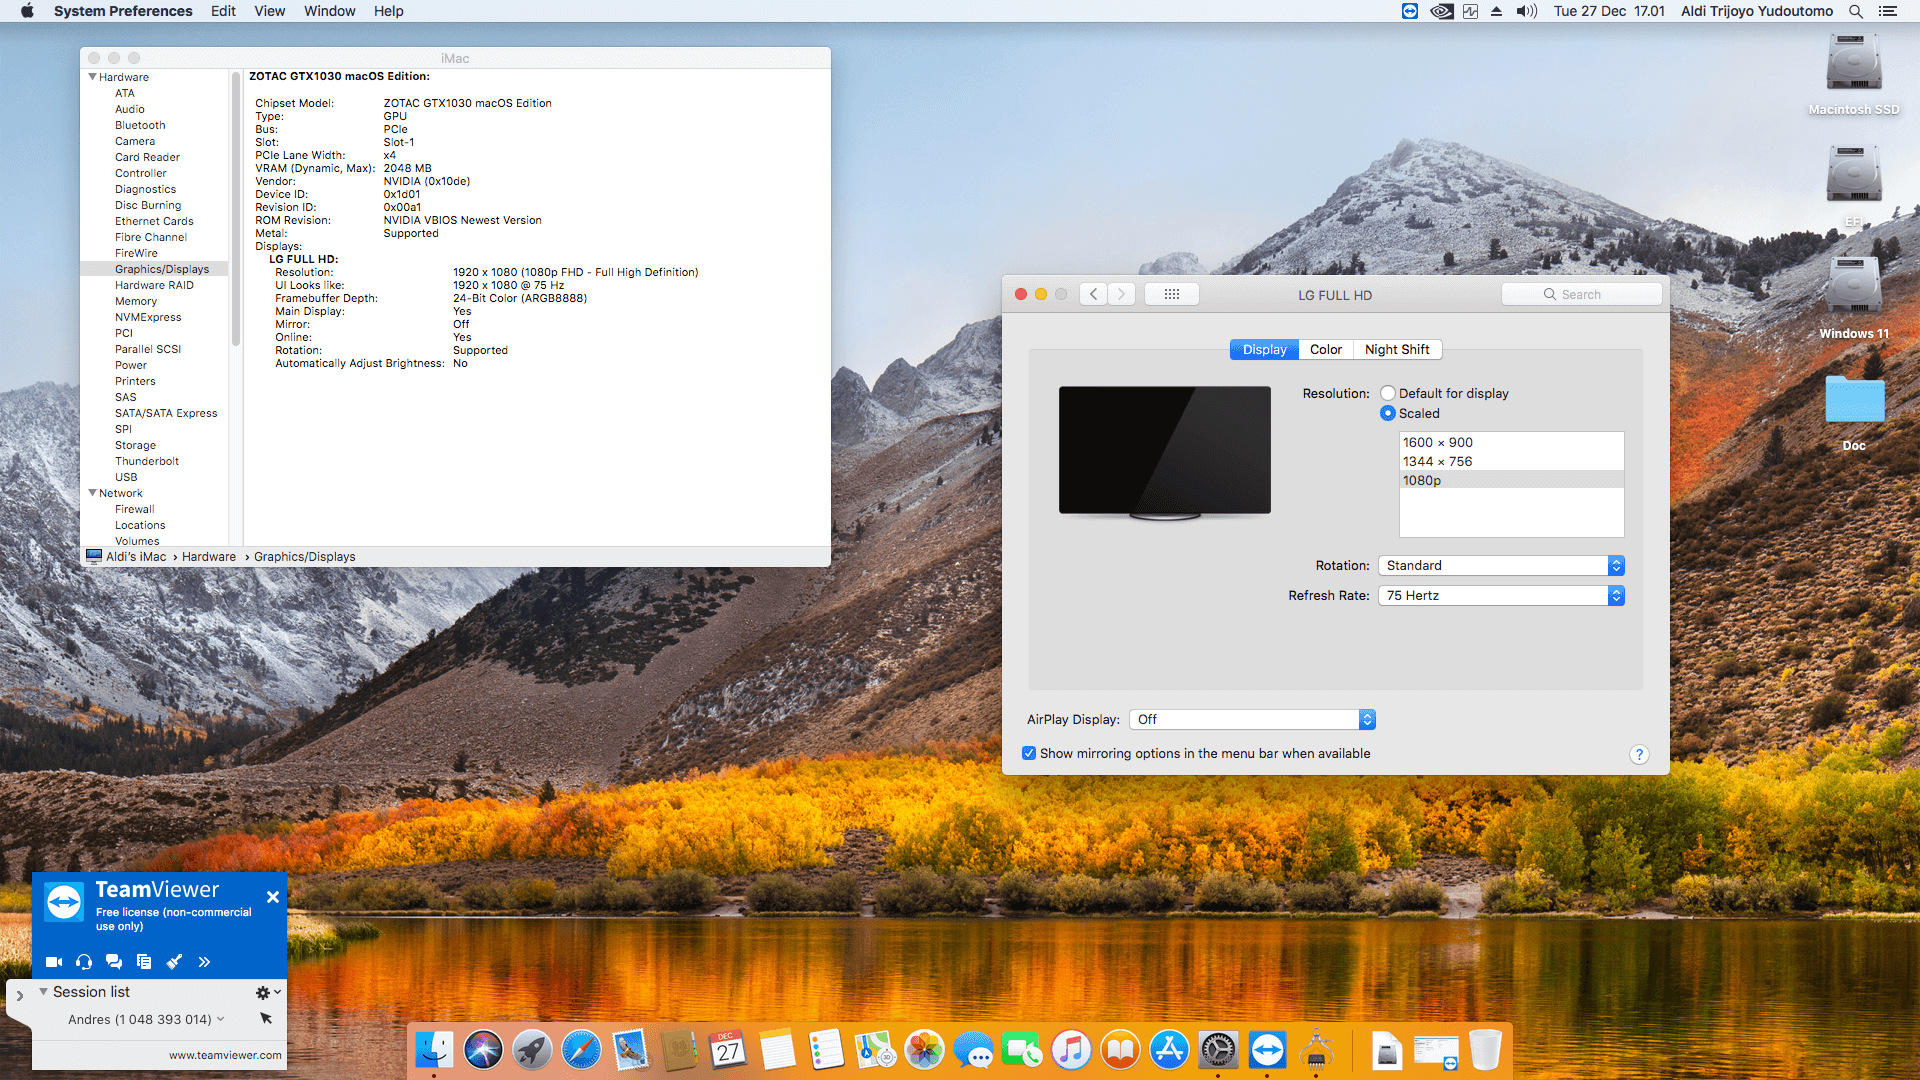
Task: Open TeamViewer audio headset option
Action: tap(84, 962)
